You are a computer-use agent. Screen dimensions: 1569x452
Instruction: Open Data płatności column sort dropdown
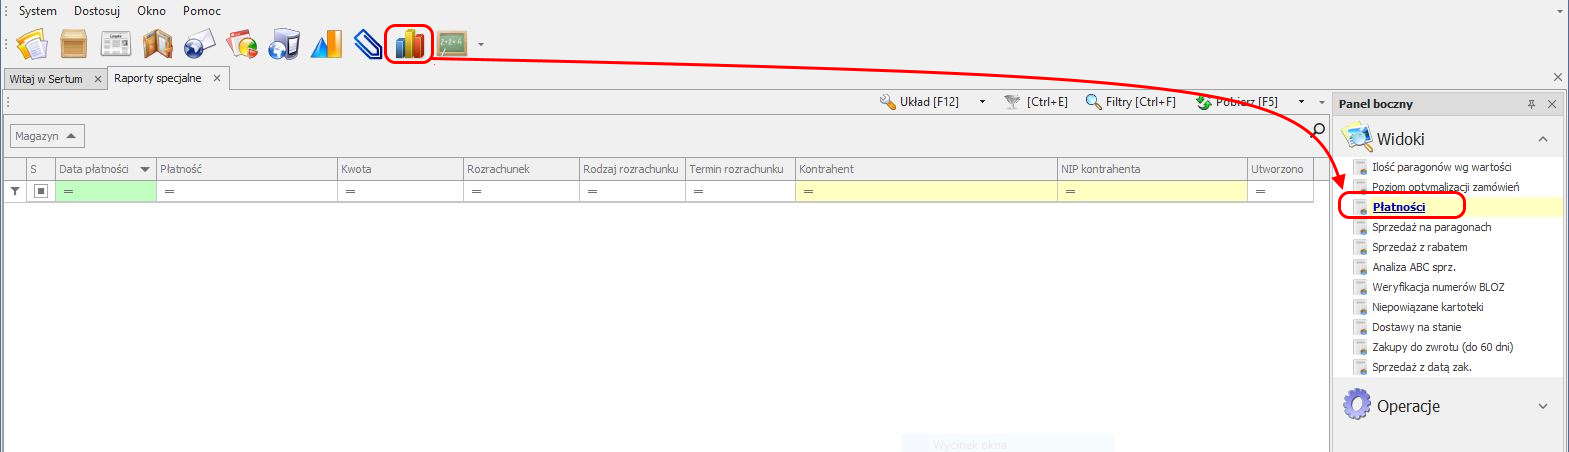[x=145, y=170]
